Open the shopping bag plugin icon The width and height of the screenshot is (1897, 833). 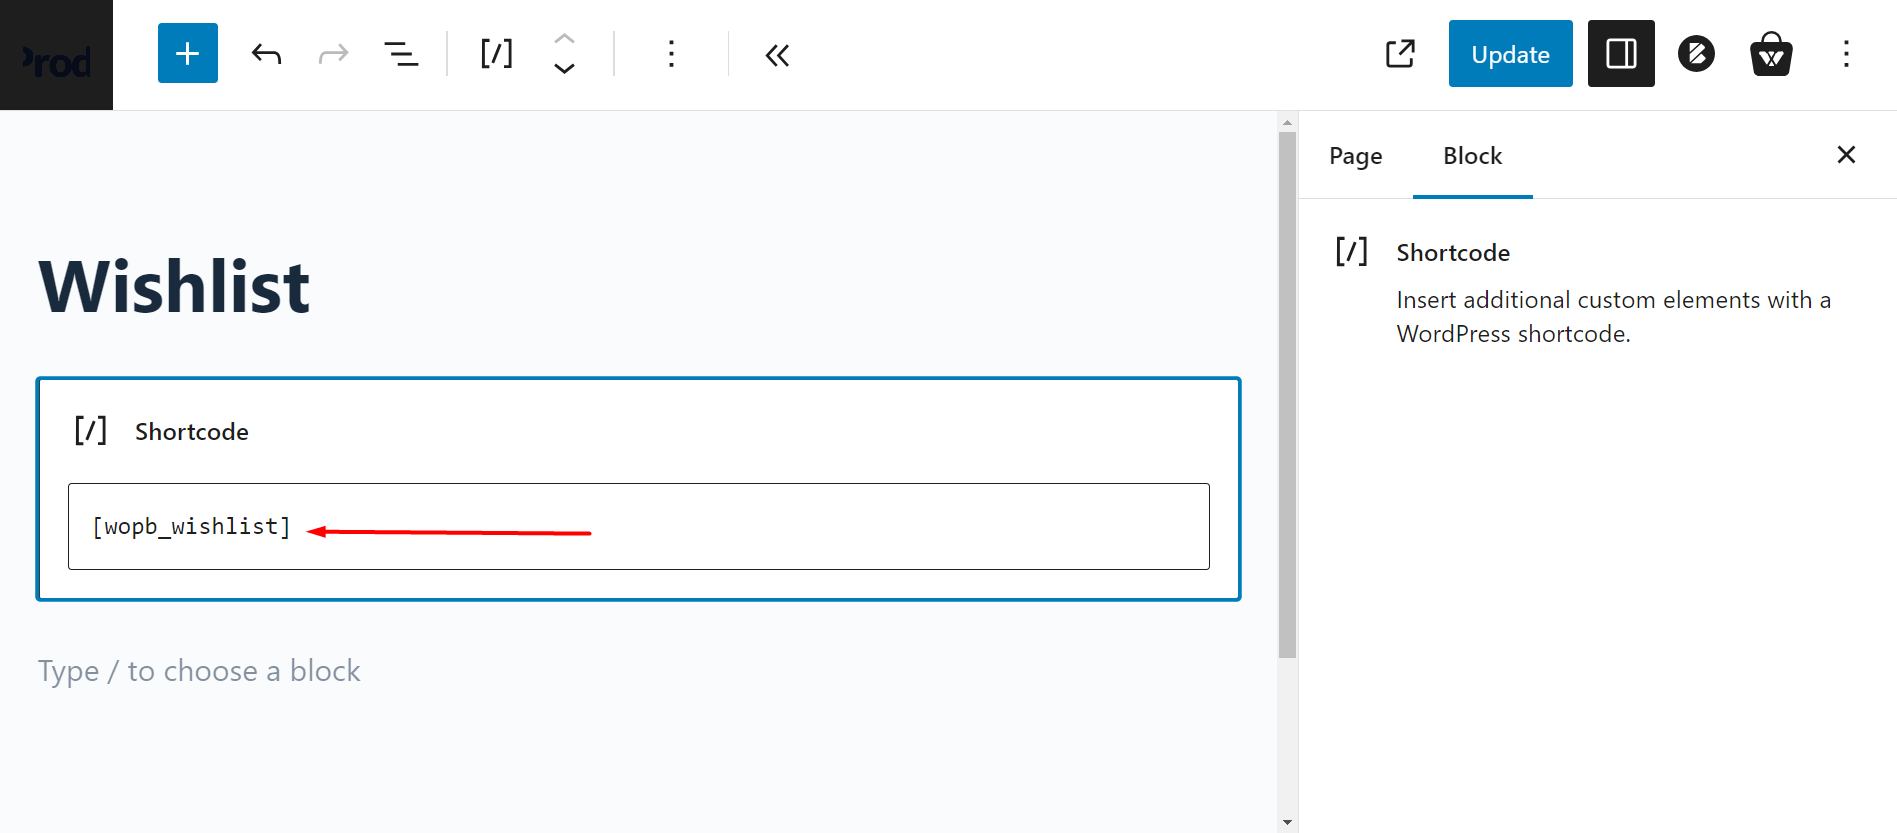point(1770,53)
